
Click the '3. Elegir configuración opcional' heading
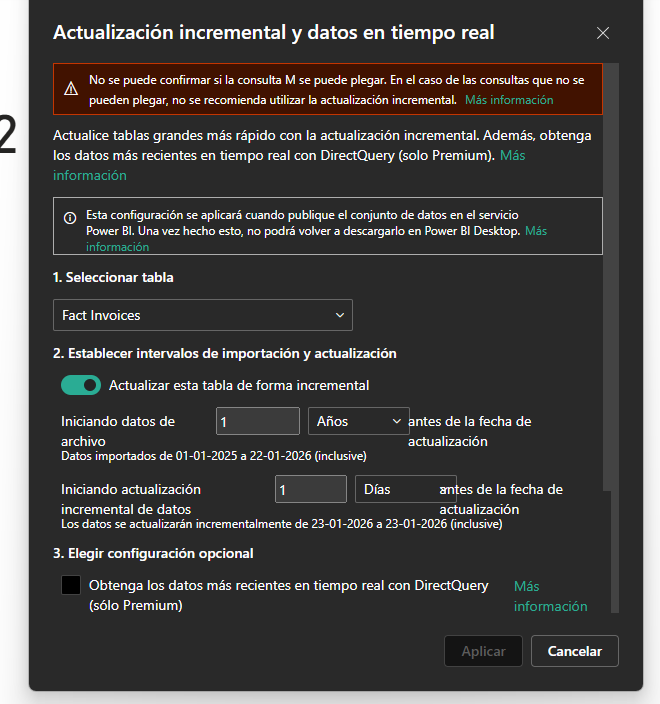point(153,553)
